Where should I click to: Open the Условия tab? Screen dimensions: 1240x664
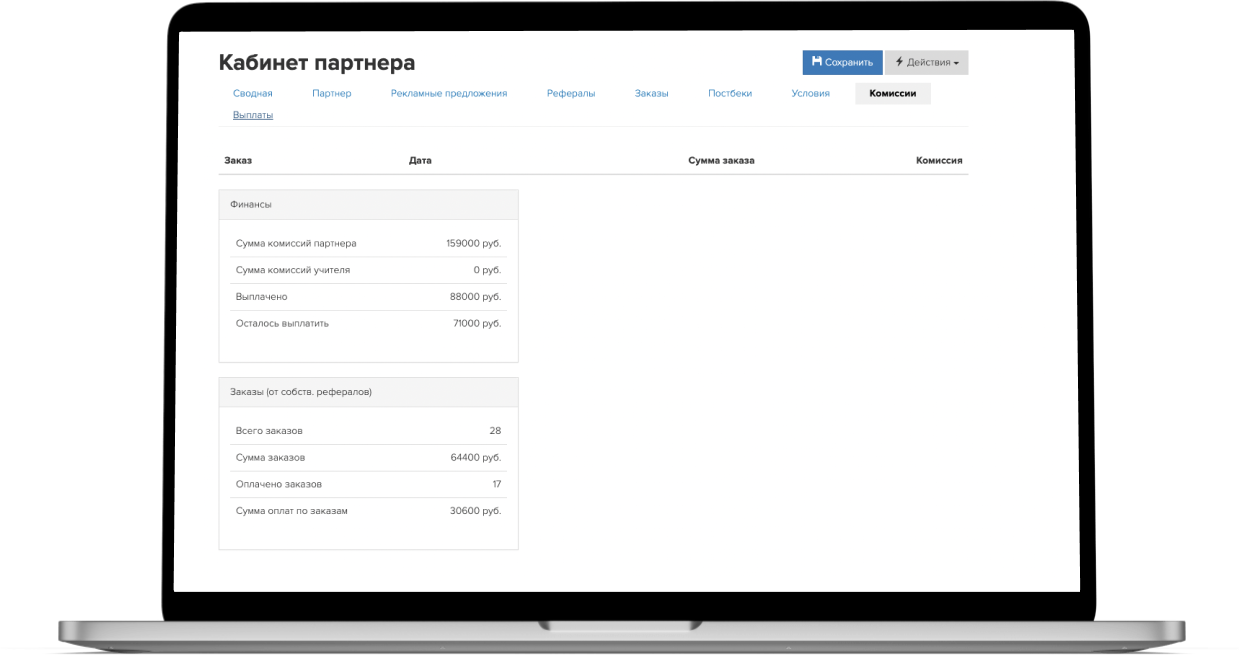click(x=811, y=93)
